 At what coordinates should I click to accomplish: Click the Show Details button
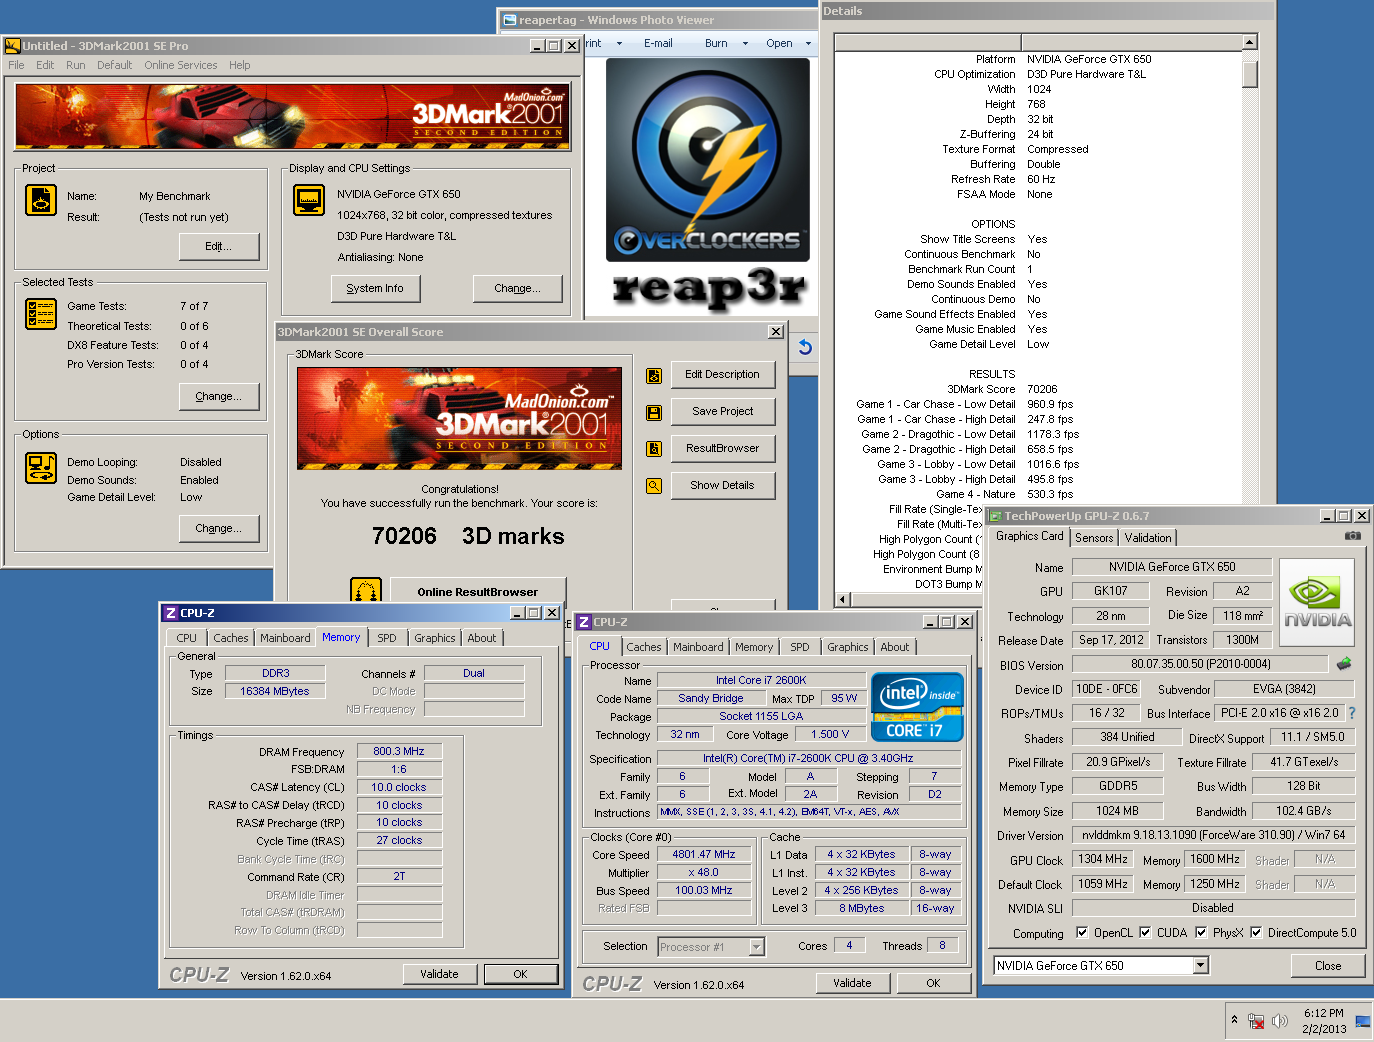(x=723, y=486)
